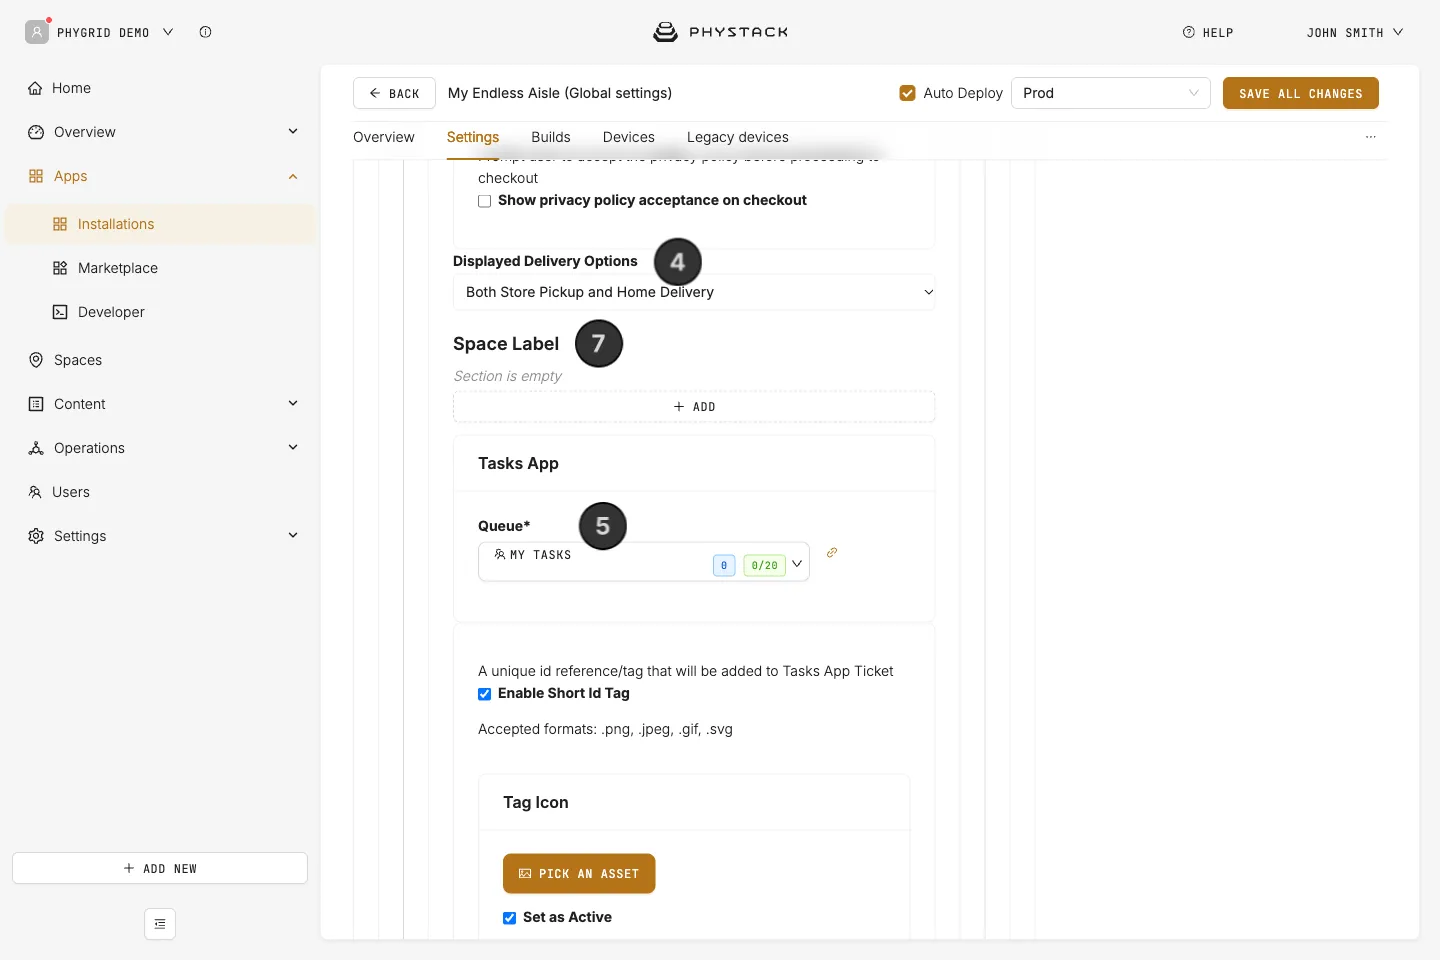Toggle the Auto Deploy checkbox

(908, 93)
